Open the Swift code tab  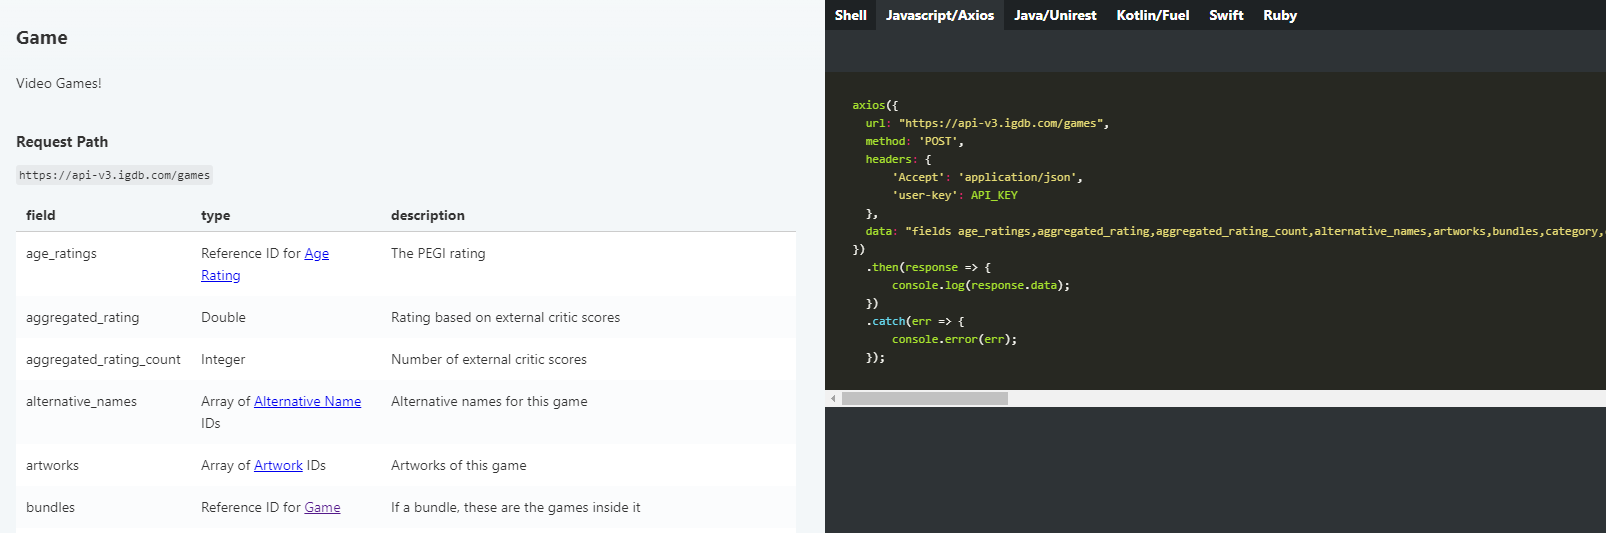click(1226, 15)
